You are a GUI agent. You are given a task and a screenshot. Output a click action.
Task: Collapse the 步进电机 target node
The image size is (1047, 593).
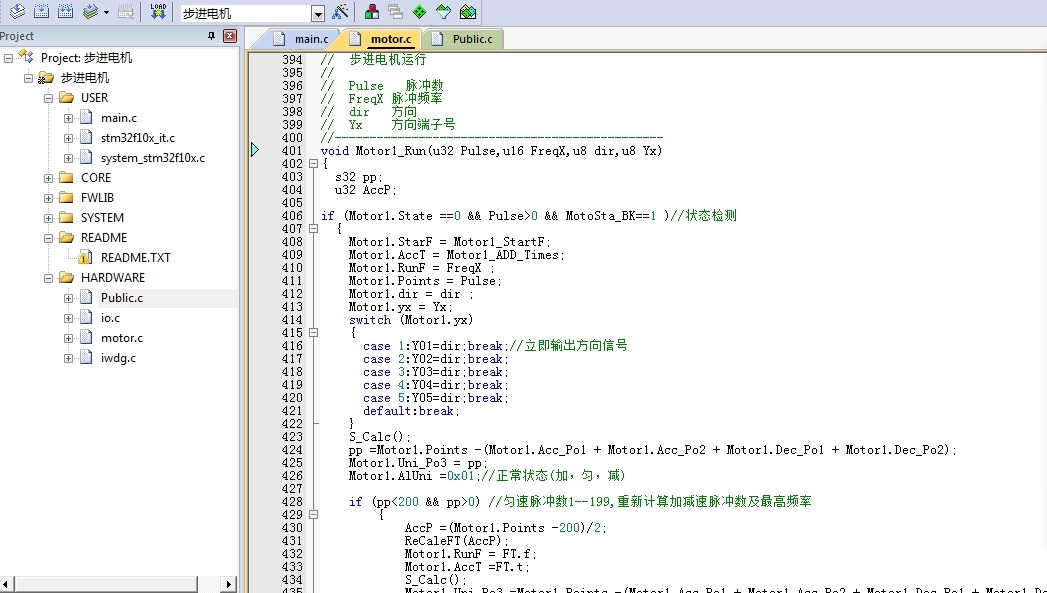[x=28, y=78]
